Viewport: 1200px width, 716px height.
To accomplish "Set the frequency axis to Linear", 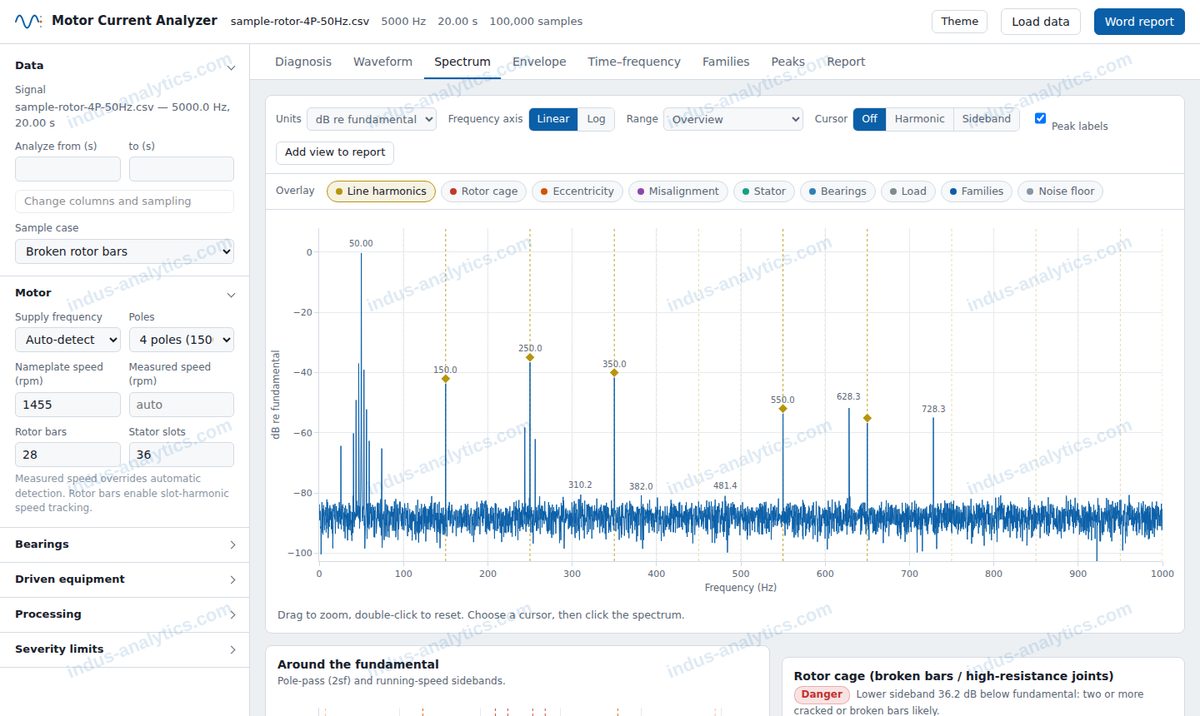I will (x=553, y=119).
